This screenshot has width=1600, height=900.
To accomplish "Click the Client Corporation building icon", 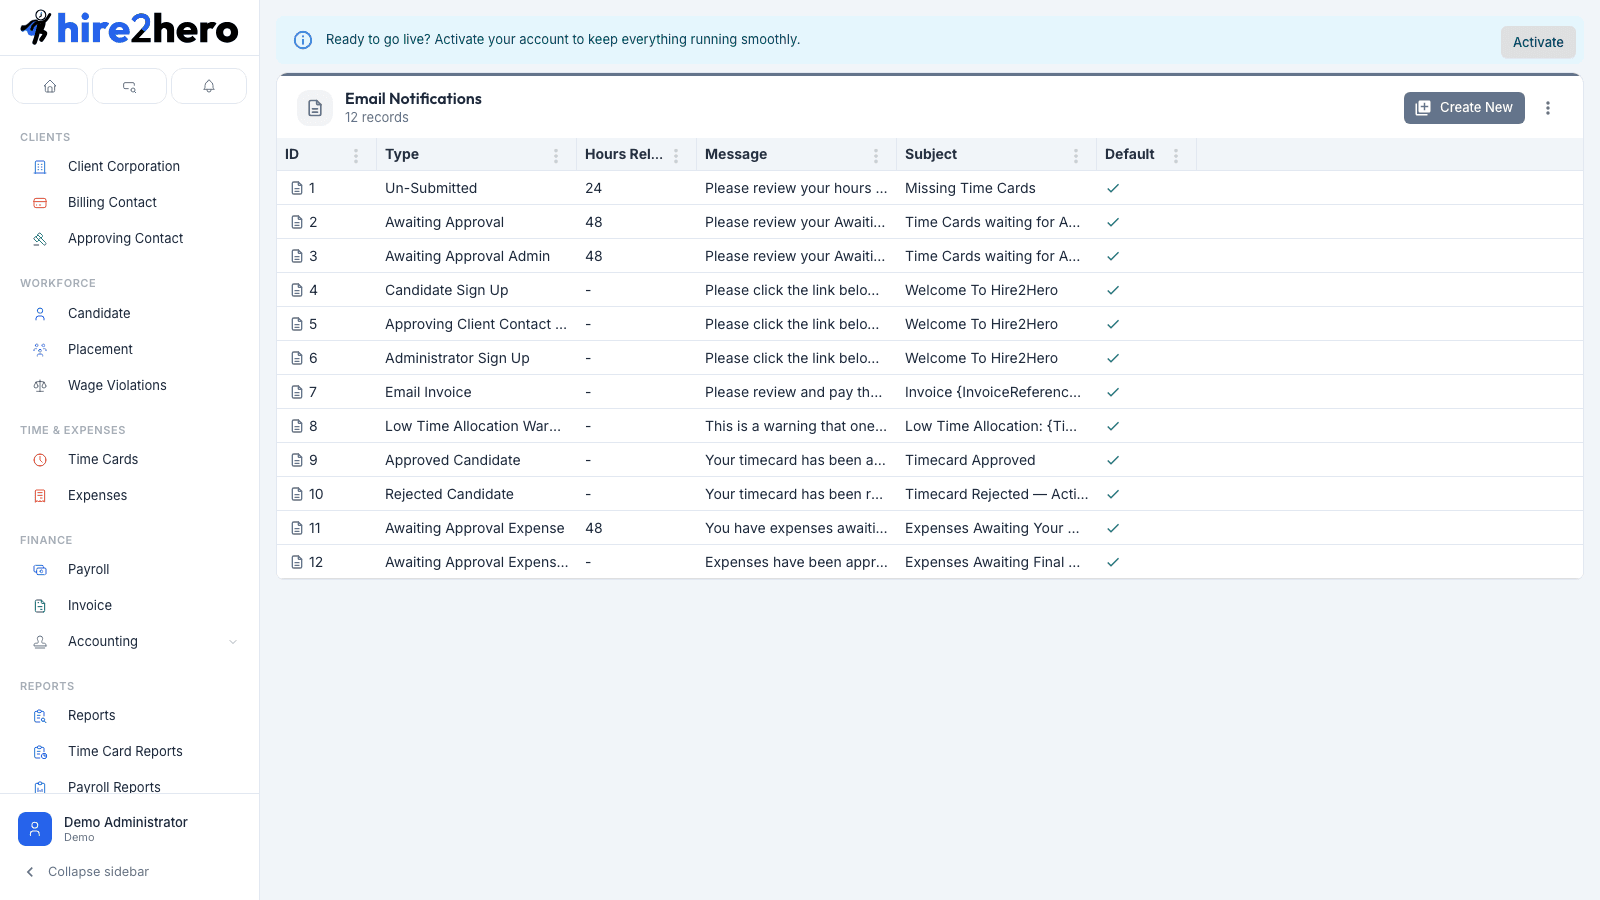I will coord(40,167).
